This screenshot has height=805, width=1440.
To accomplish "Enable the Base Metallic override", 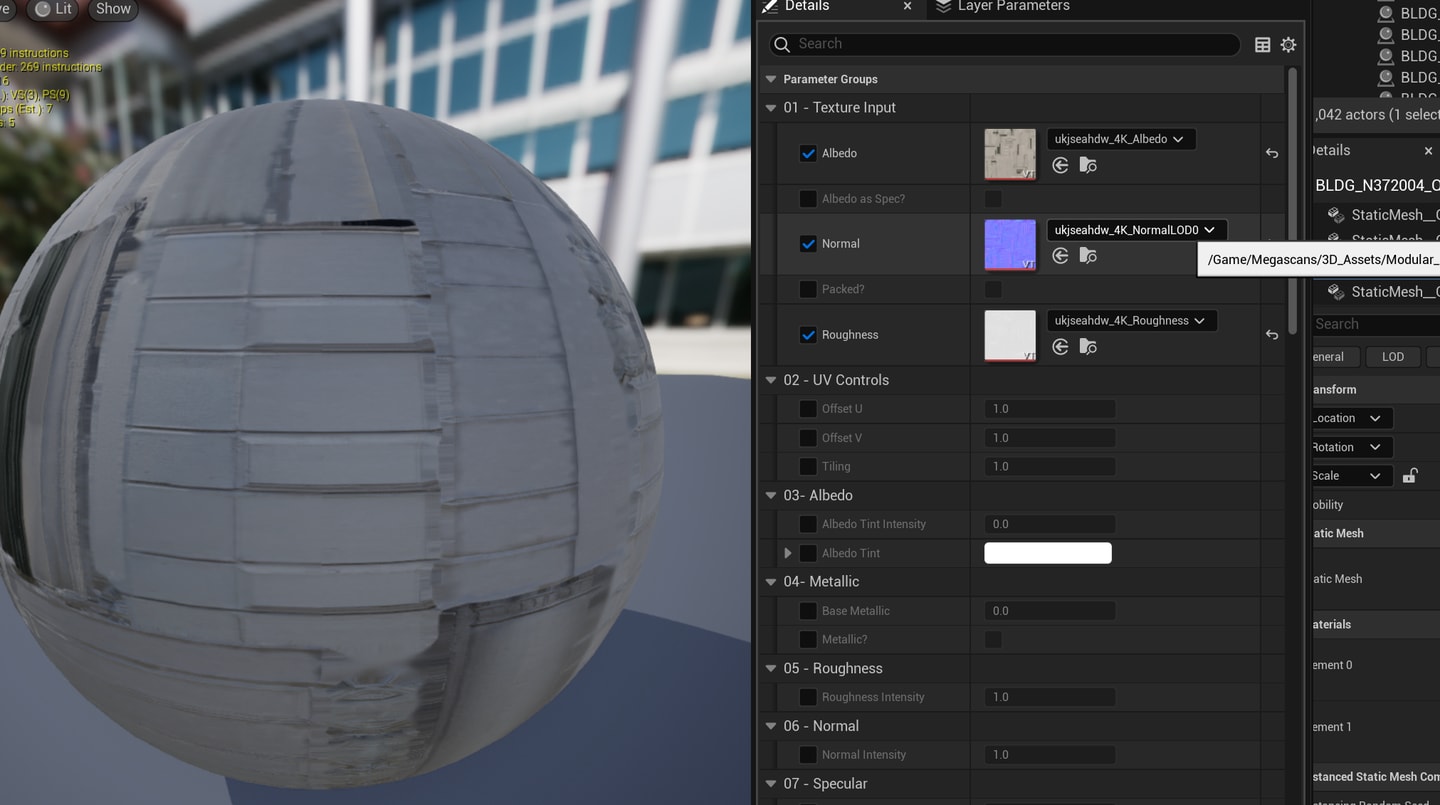I will point(808,610).
